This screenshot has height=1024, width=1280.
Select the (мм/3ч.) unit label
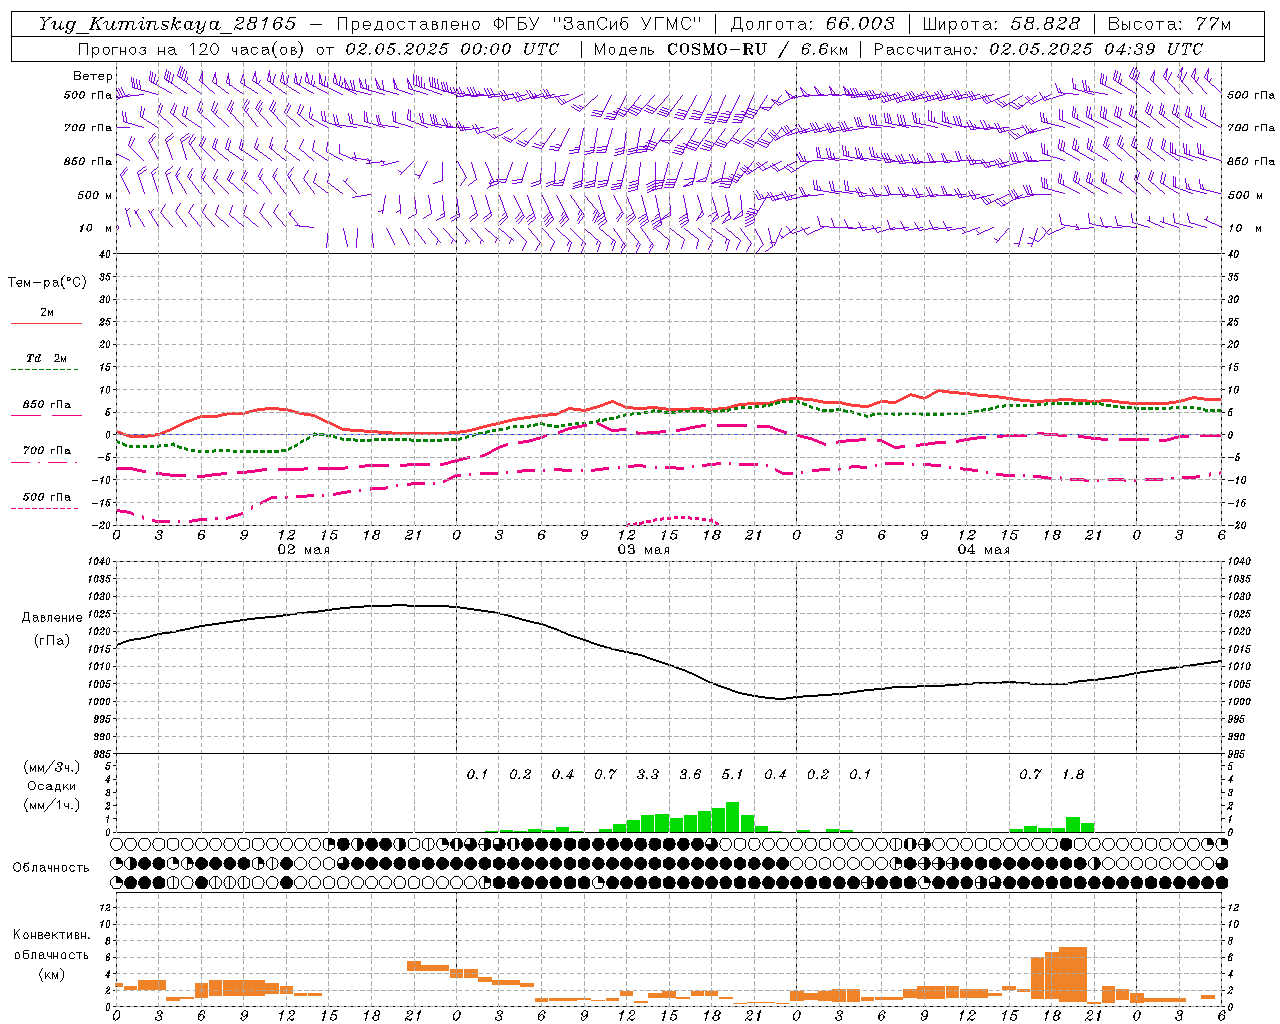point(52,768)
